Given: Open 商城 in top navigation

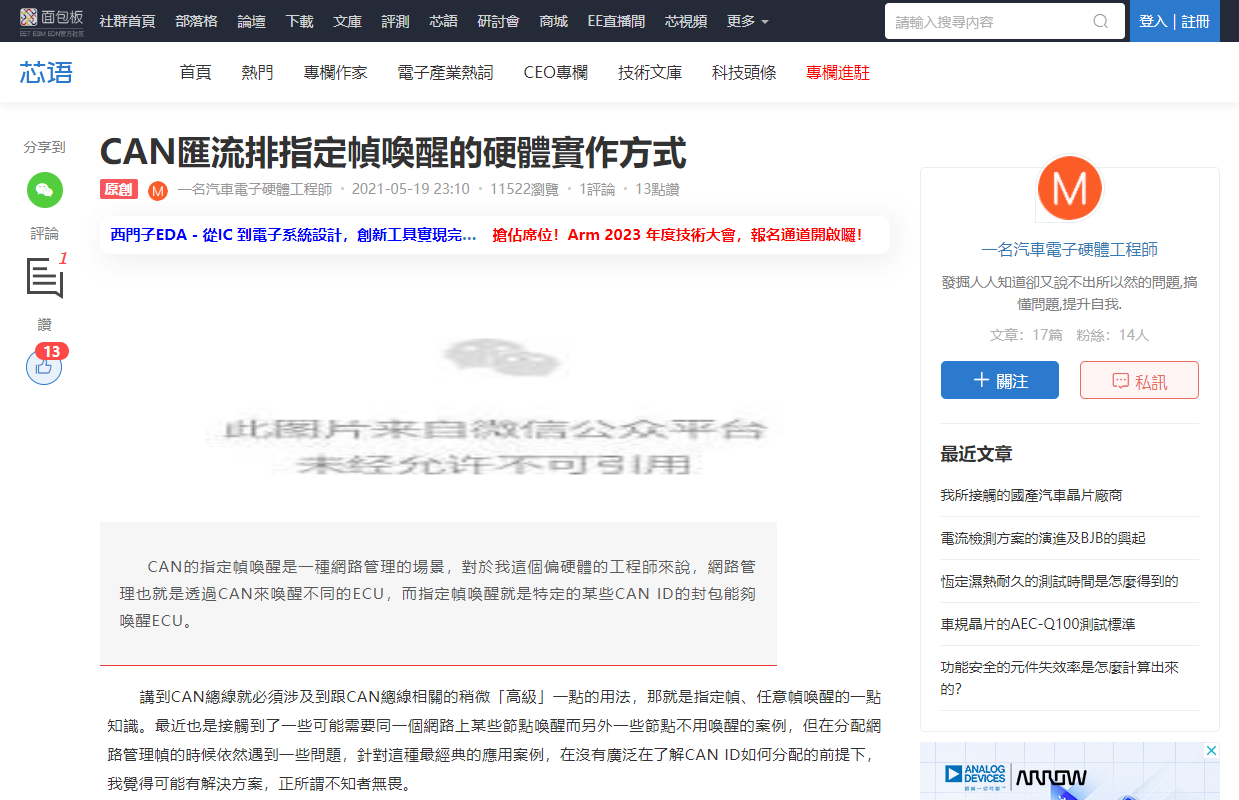Looking at the screenshot, I should tap(553, 21).
